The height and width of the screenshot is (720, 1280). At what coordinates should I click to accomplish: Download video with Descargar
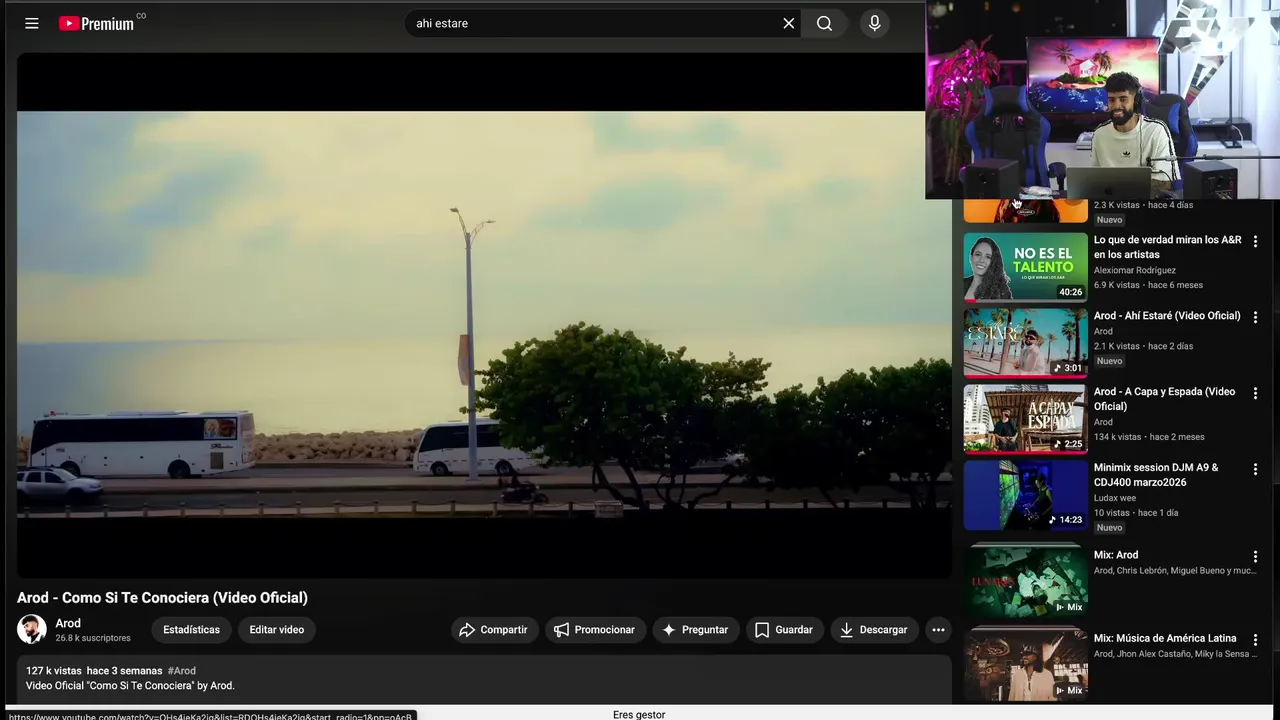[x=873, y=630]
